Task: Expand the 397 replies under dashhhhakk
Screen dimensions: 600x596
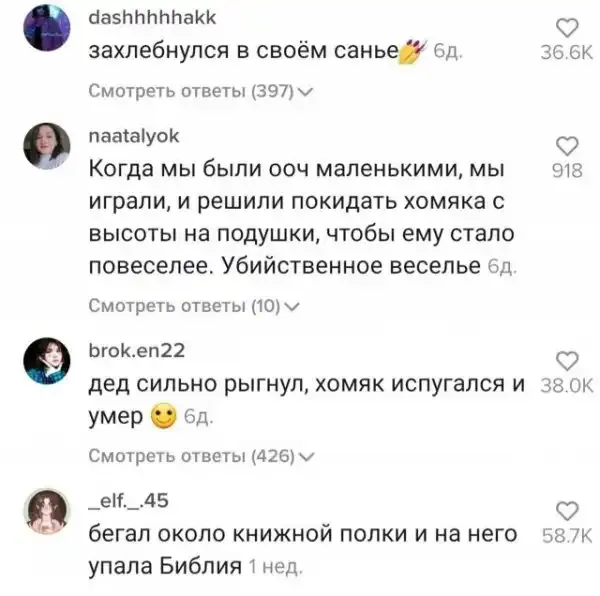Action: (x=201, y=91)
